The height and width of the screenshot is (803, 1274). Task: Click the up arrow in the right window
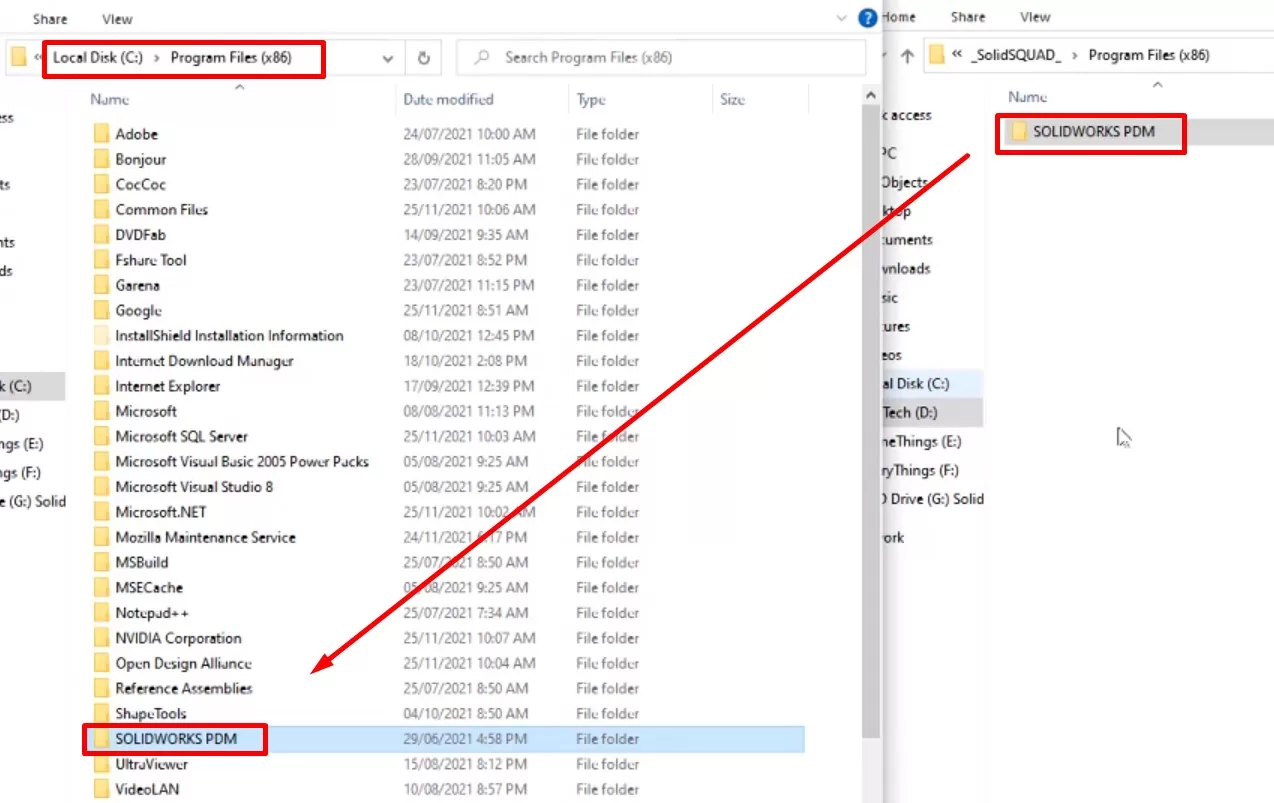pyautogui.click(x=905, y=56)
